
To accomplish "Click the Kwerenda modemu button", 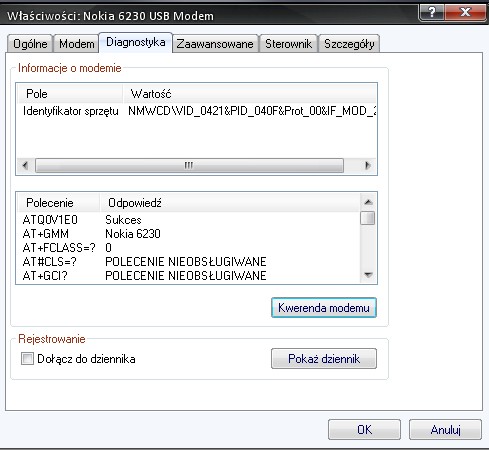I will pos(324,308).
